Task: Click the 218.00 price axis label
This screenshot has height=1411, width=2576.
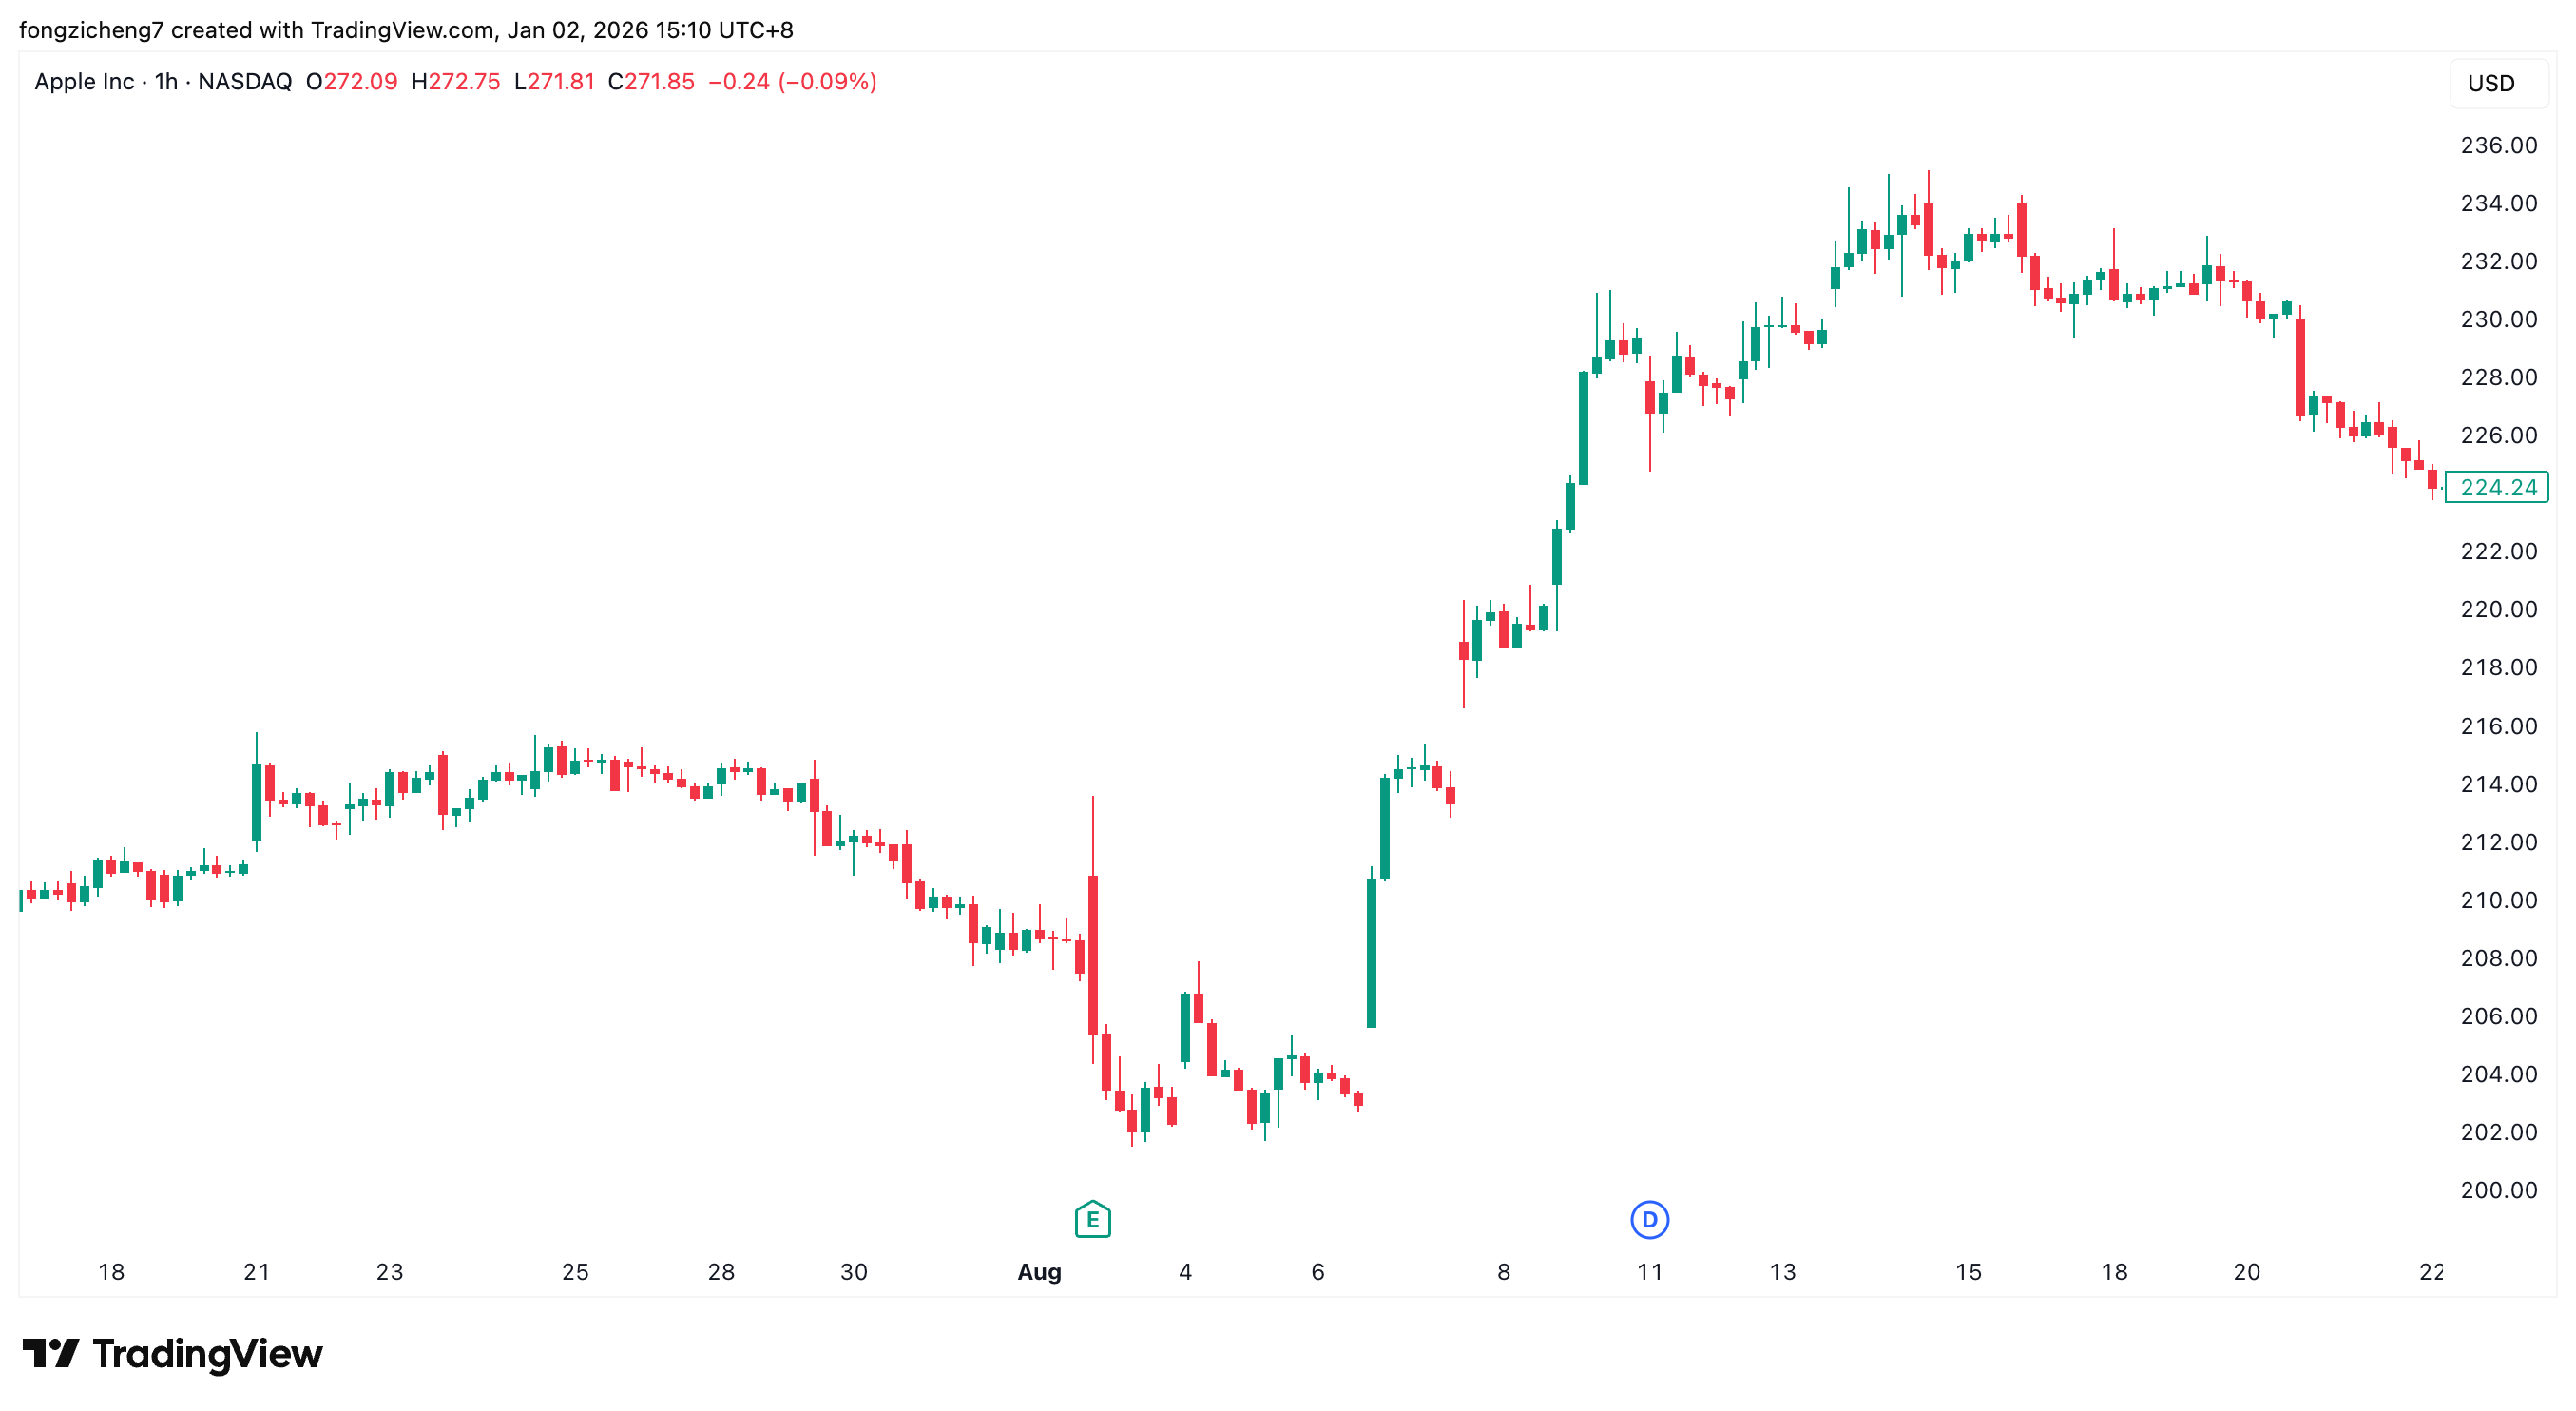Action: [2498, 667]
